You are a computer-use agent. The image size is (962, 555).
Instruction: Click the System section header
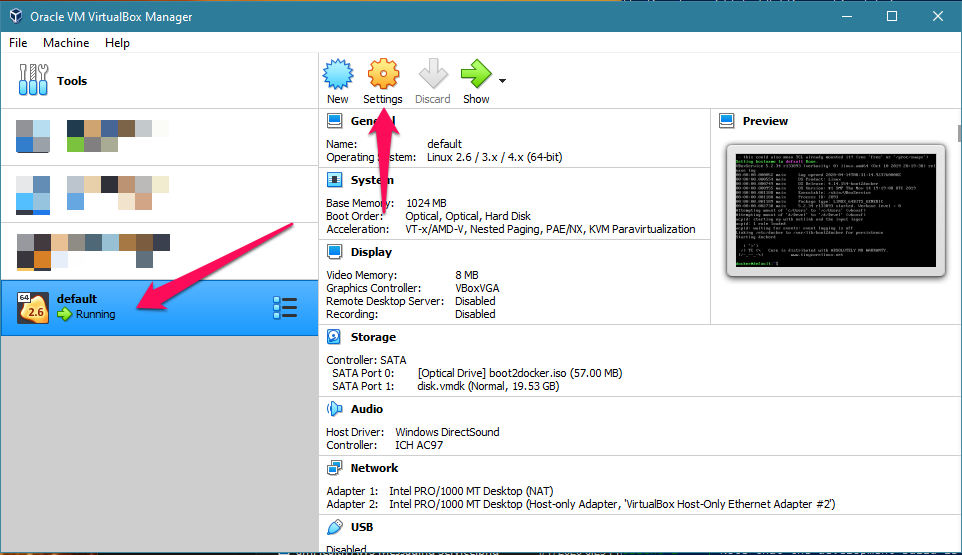pyautogui.click(x=372, y=180)
